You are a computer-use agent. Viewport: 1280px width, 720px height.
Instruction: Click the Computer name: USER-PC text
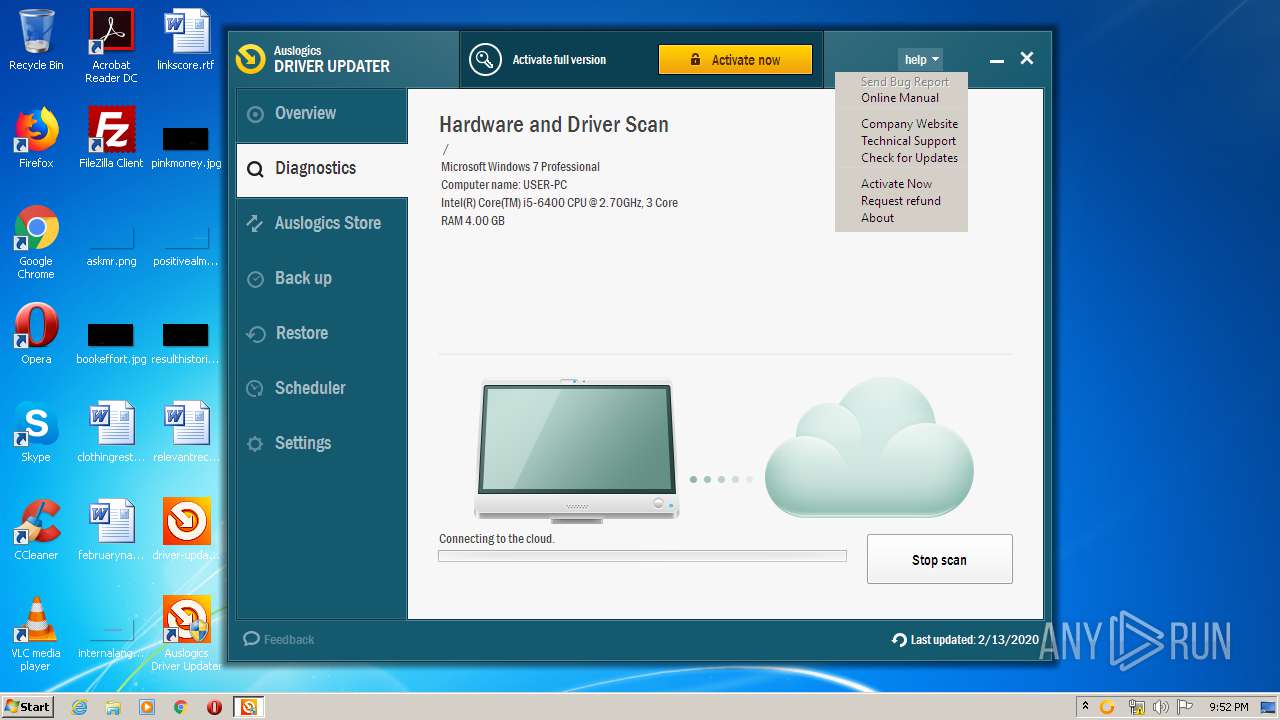pos(504,185)
